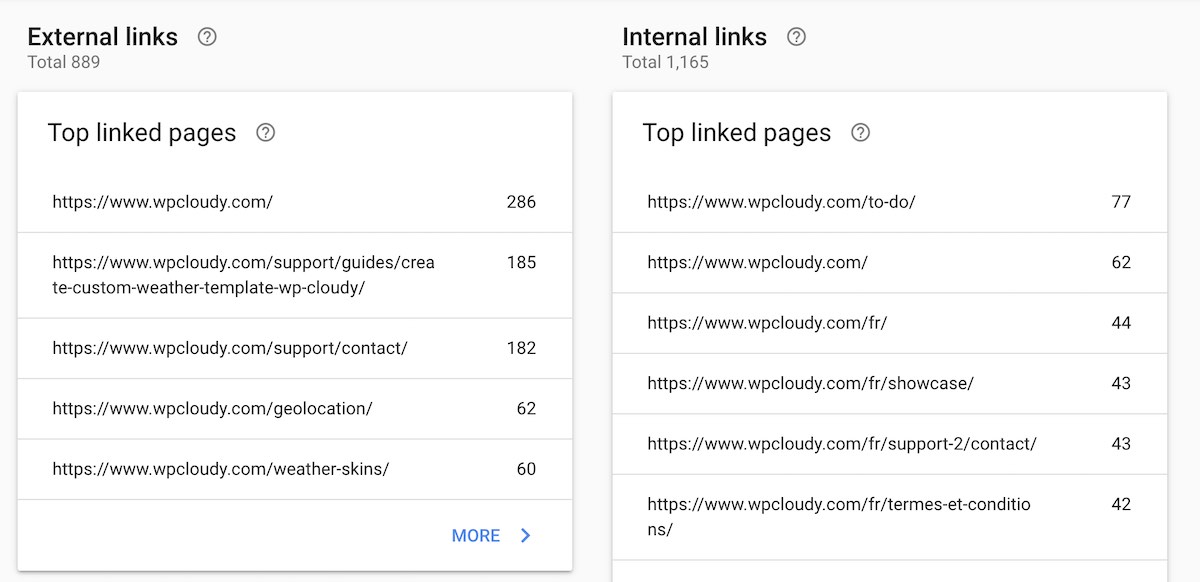Select the geolocation linked page row

295,408
